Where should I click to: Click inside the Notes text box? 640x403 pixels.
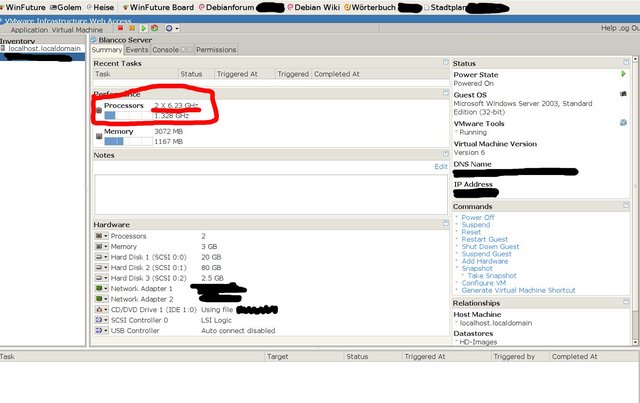pyautogui.click(x=271, y=195)
